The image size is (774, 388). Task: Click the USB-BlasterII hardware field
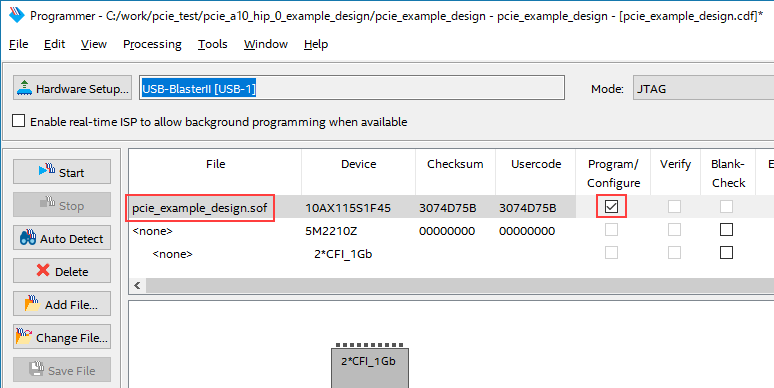(351, 88)
